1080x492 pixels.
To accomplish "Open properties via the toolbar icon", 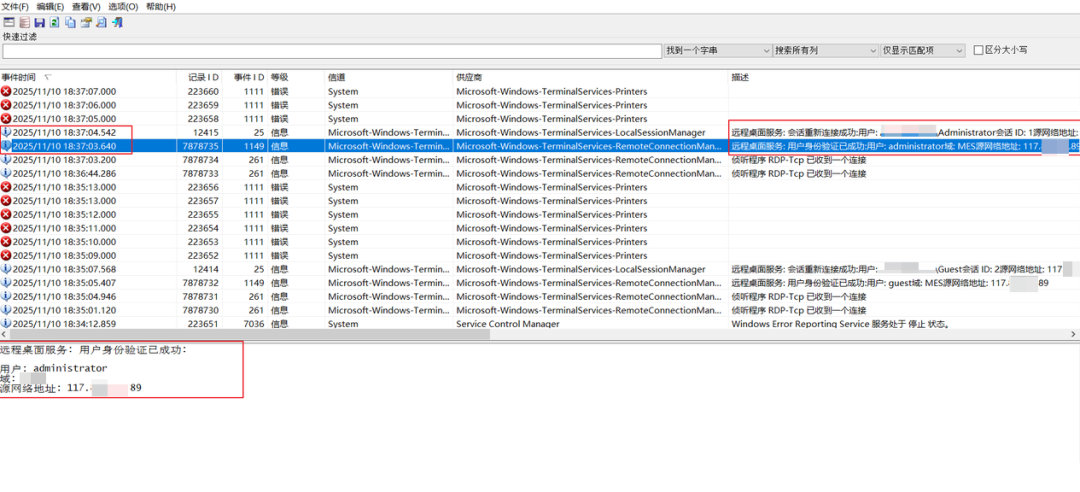I will point(86,22).
